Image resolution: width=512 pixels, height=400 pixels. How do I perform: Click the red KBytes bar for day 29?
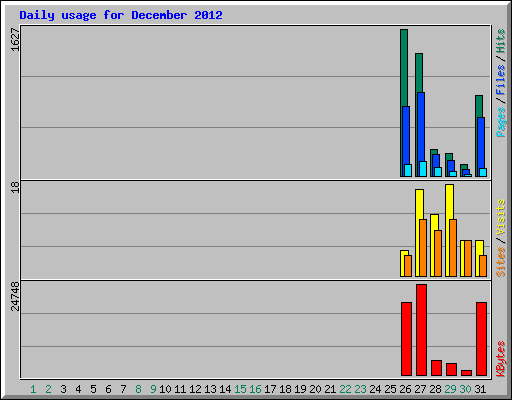point(451,370)
